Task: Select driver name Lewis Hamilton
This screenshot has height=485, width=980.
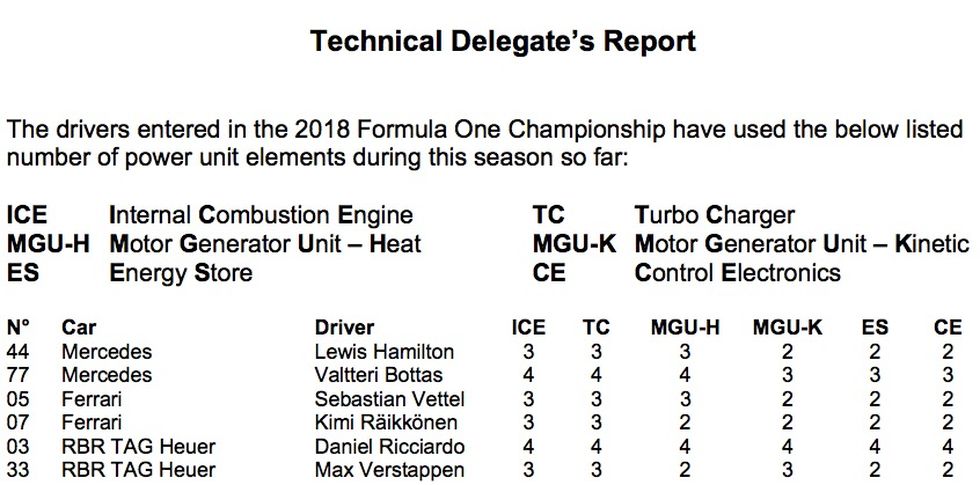Action: pos(384,351)
